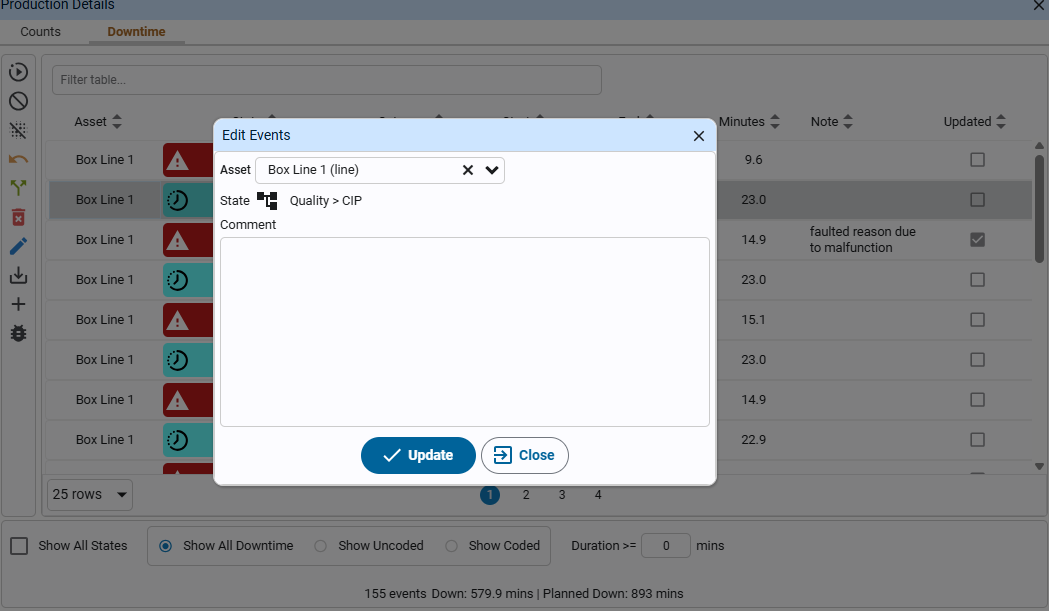1049x611 pixels.
Task: Click the blue edit pencil icon
Action: 18,246
